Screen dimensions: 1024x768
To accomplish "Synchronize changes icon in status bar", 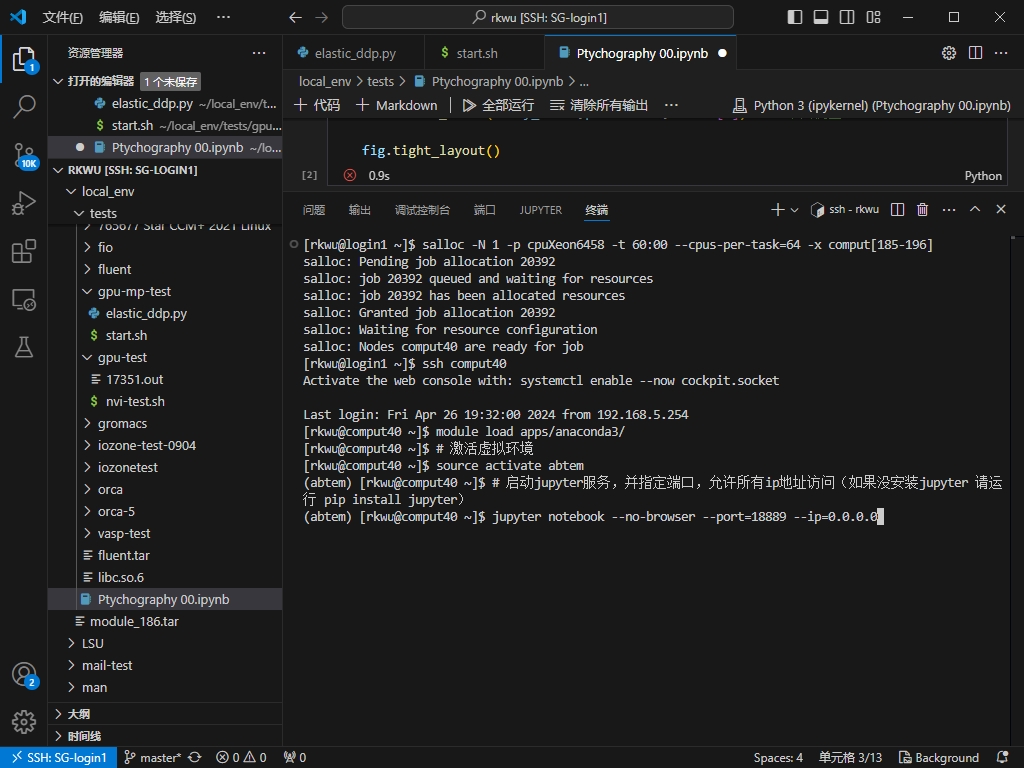I will (x=195, y=758).
